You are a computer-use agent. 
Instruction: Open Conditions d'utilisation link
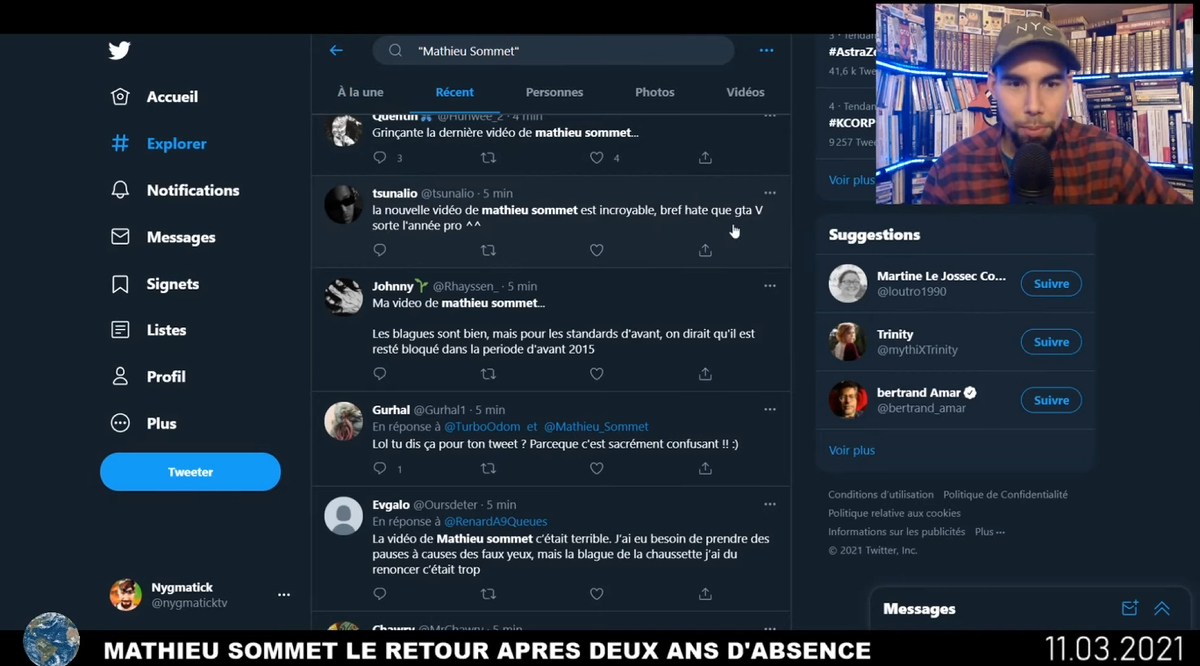pos(881,495)
